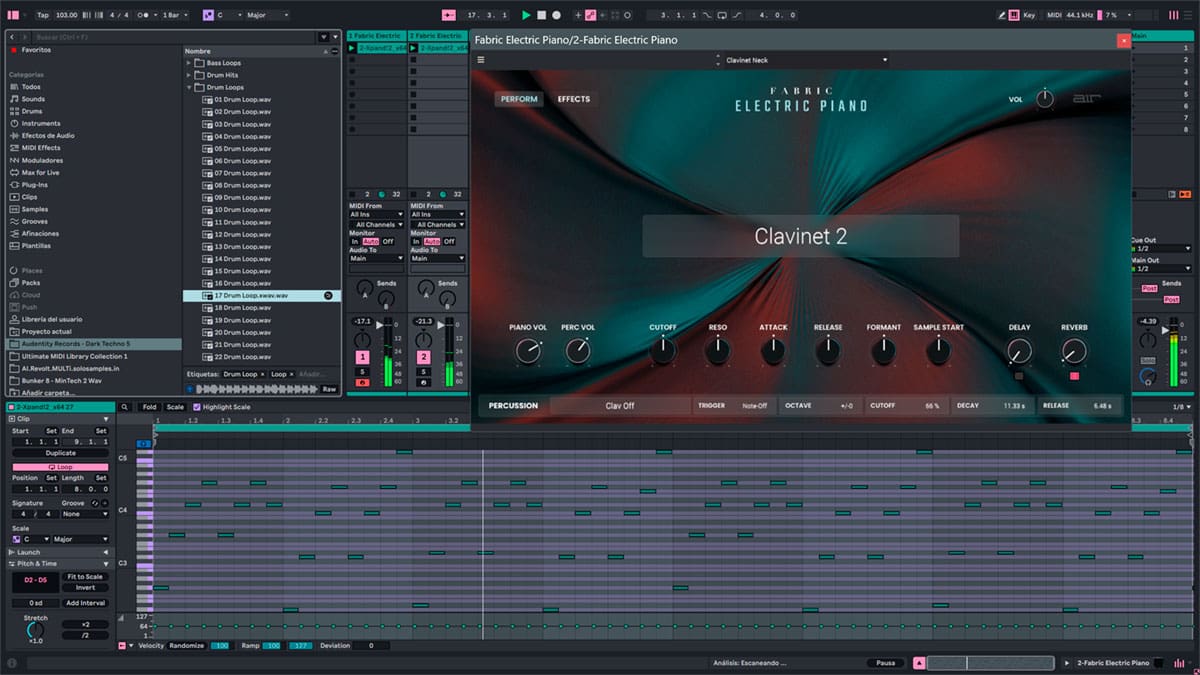Open the Afinaciones category
The height and width of the screenshot is (675, 1200).
coord(40,233)
